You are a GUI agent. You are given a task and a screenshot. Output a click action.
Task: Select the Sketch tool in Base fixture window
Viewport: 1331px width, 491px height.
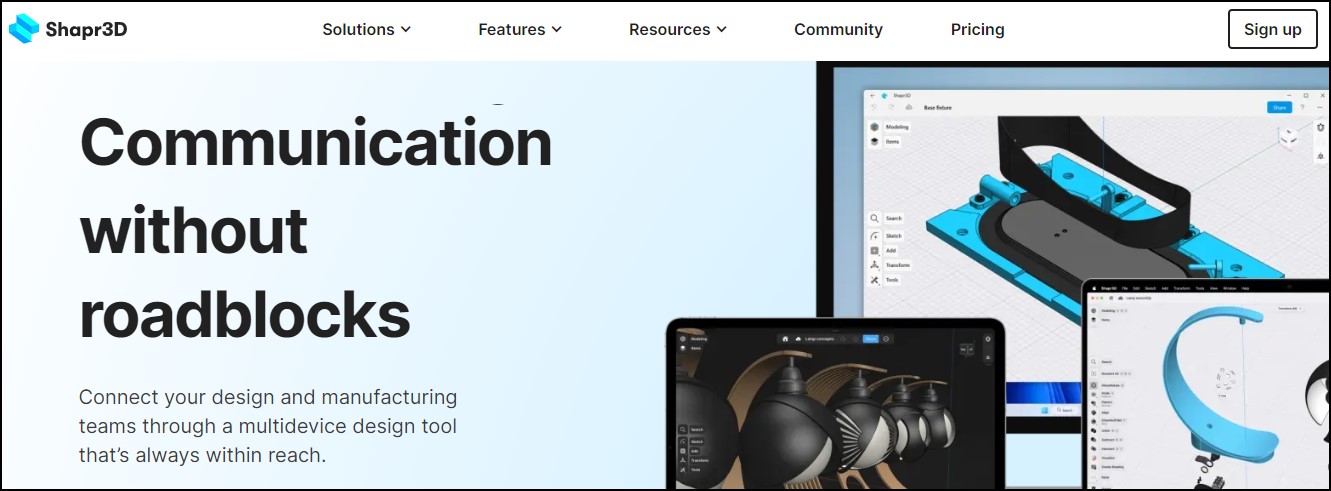click(x=874, y=236)
